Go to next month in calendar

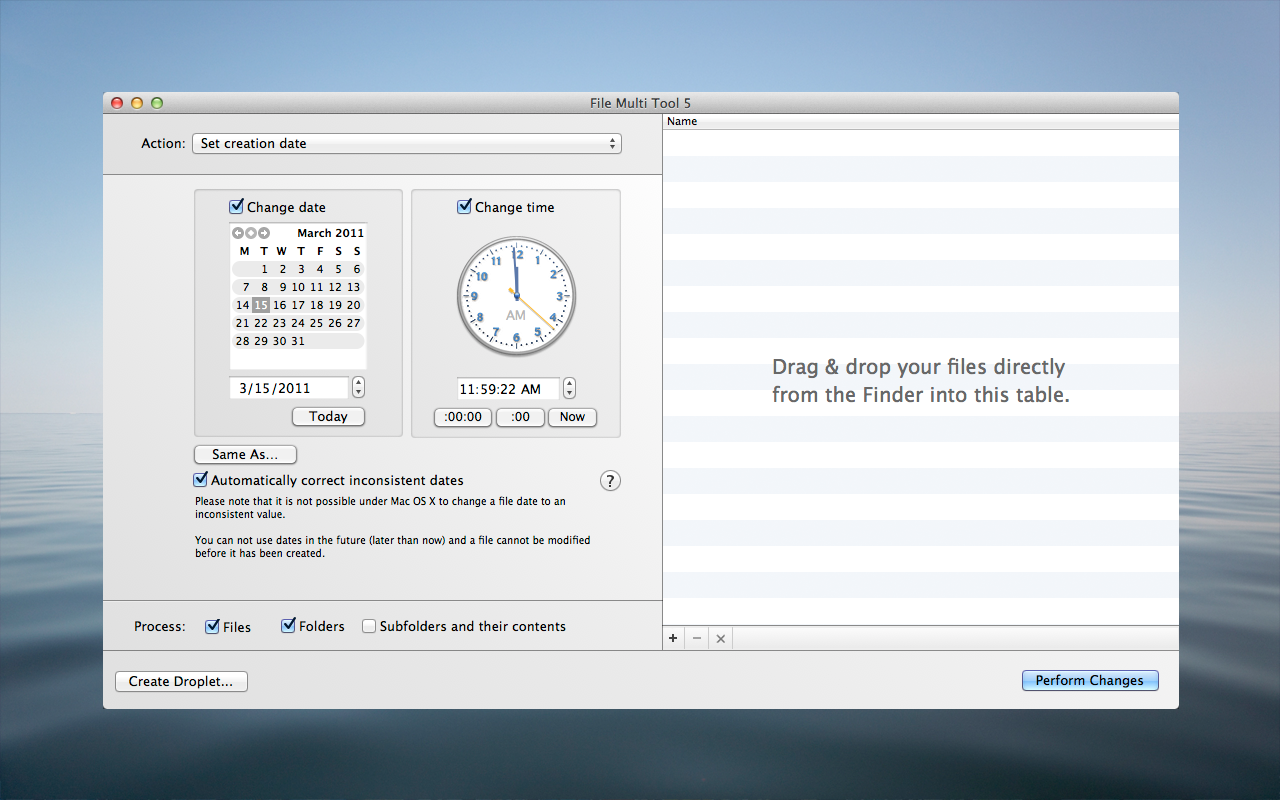coord(264,233)
